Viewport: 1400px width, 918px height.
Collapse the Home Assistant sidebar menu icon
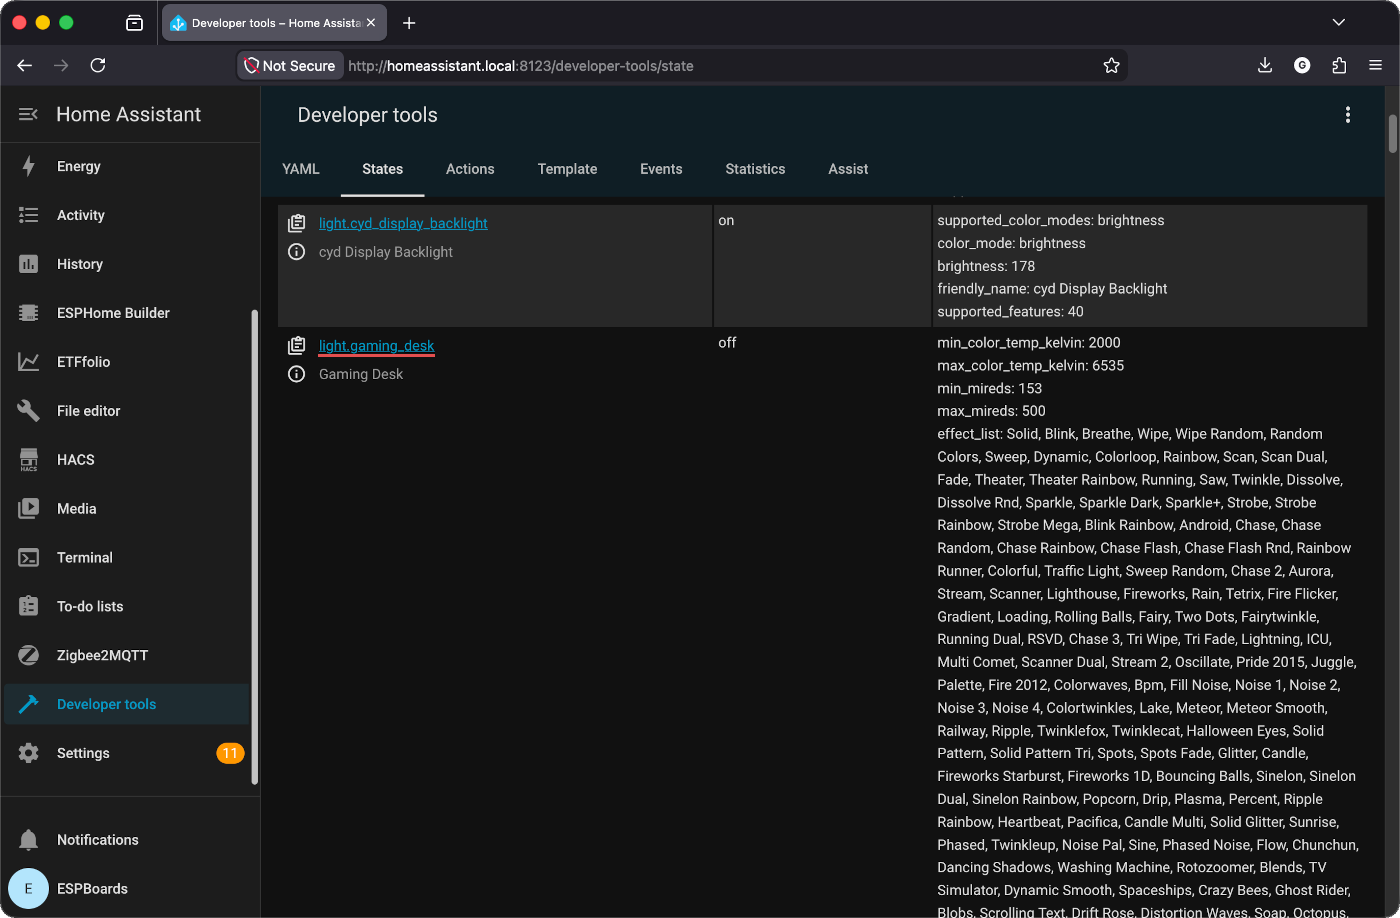[28, 115]
